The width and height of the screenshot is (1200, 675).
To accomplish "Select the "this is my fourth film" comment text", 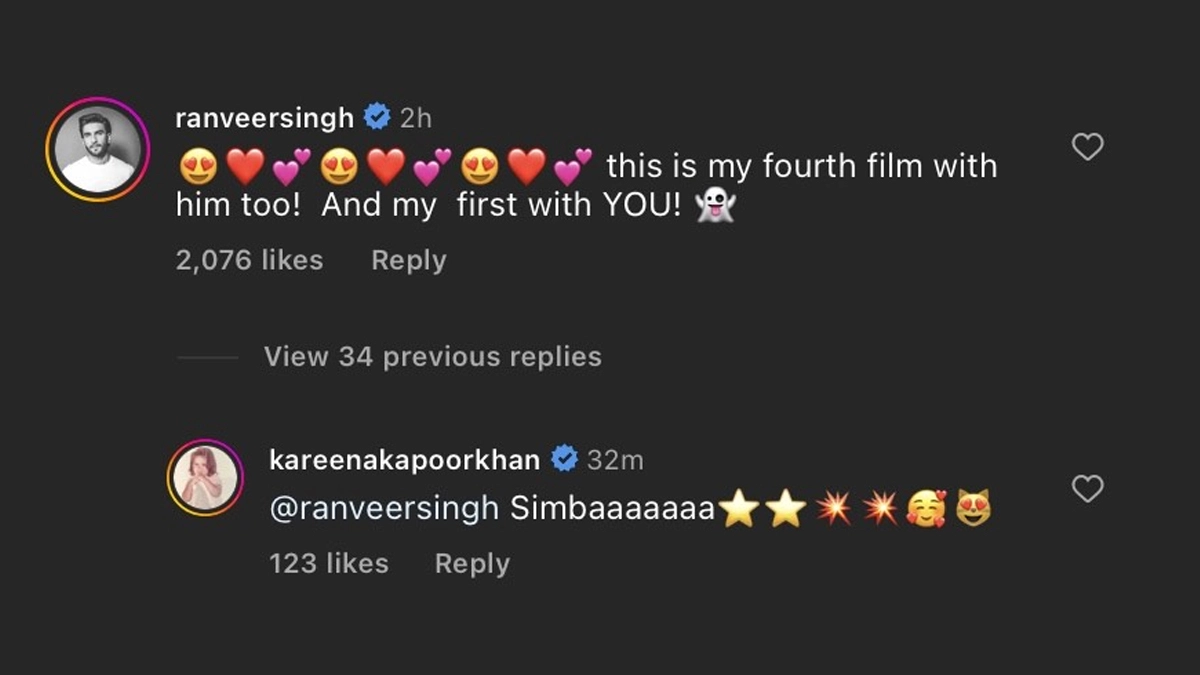I will click(801, 166).
